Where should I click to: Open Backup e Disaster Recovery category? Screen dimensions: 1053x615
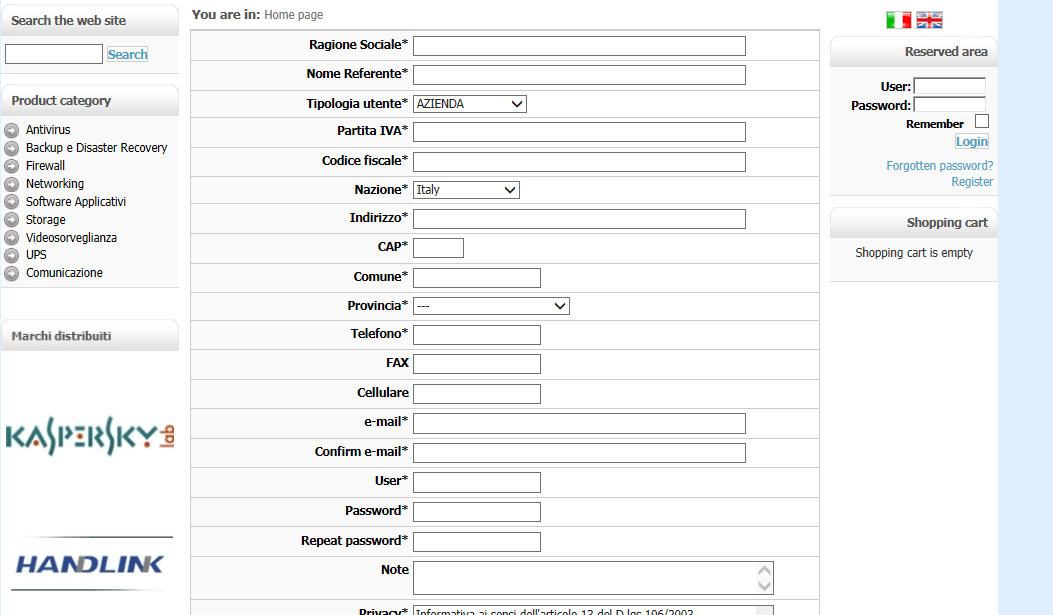tap(97, 148)
